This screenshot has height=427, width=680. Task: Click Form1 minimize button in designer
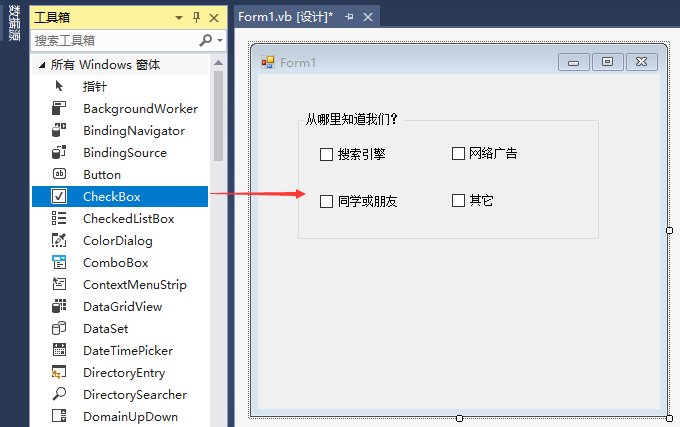[573, 62]
